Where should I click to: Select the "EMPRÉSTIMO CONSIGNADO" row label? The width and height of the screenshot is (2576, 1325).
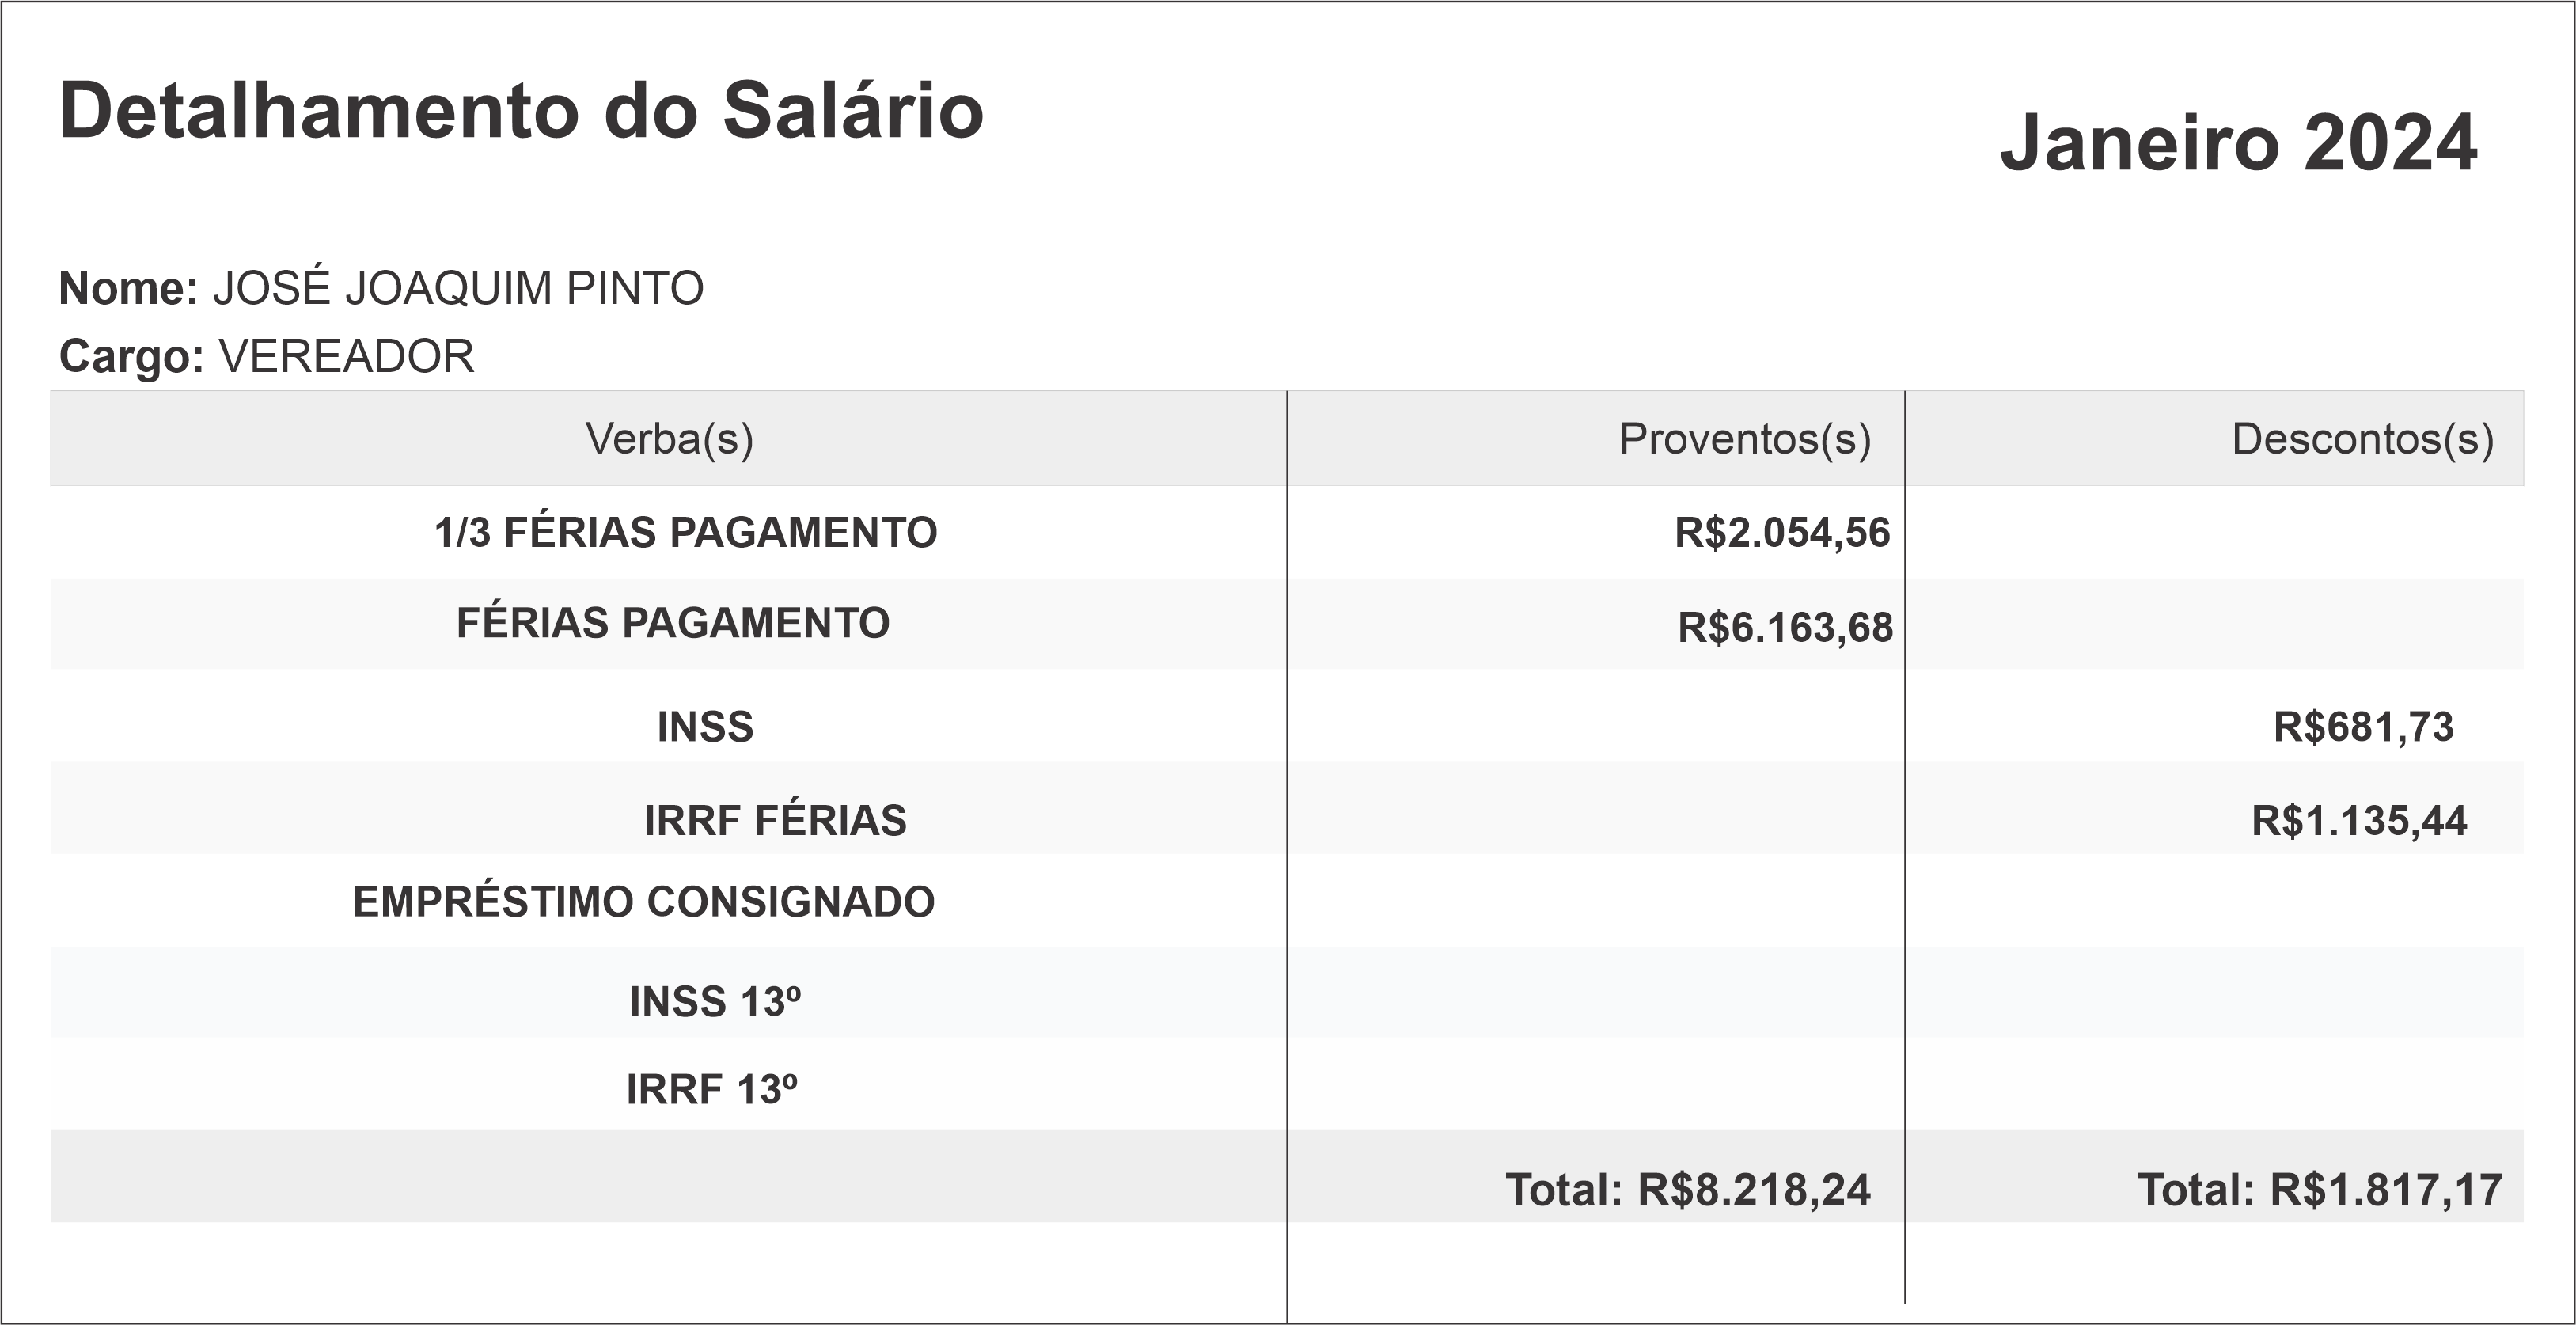click(644, 902)
